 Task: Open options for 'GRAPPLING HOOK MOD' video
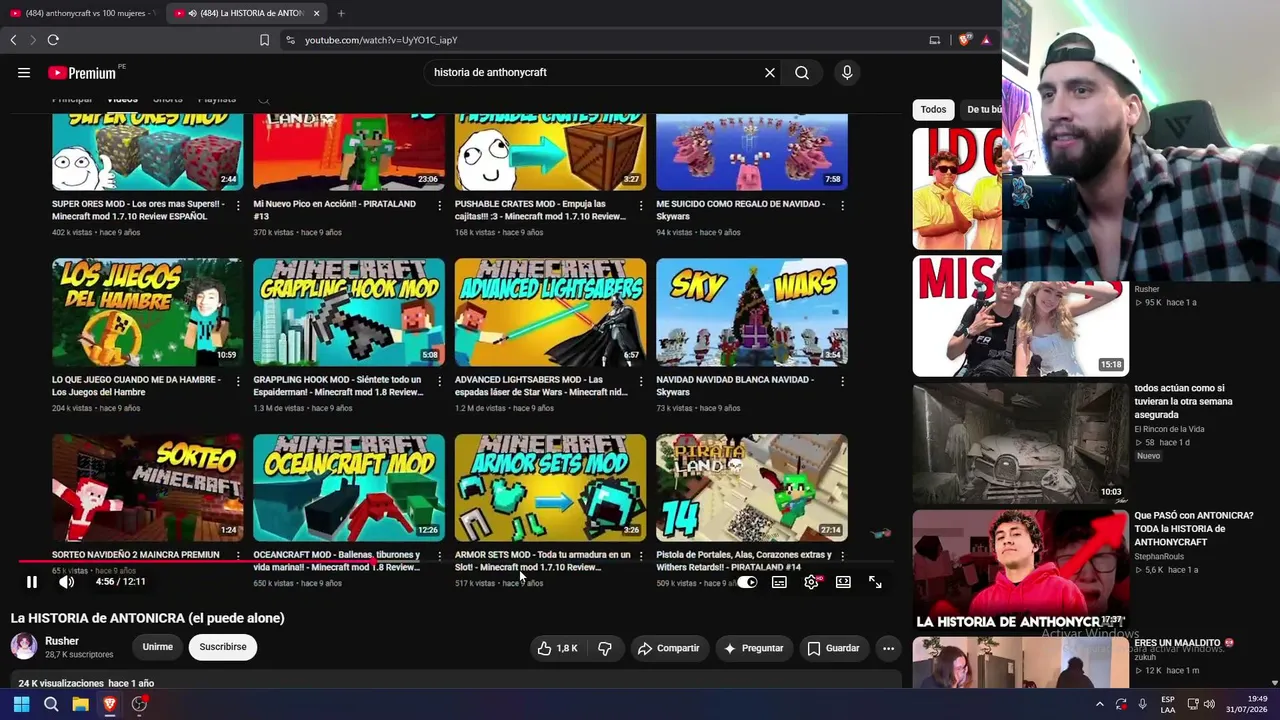[439, 381]
